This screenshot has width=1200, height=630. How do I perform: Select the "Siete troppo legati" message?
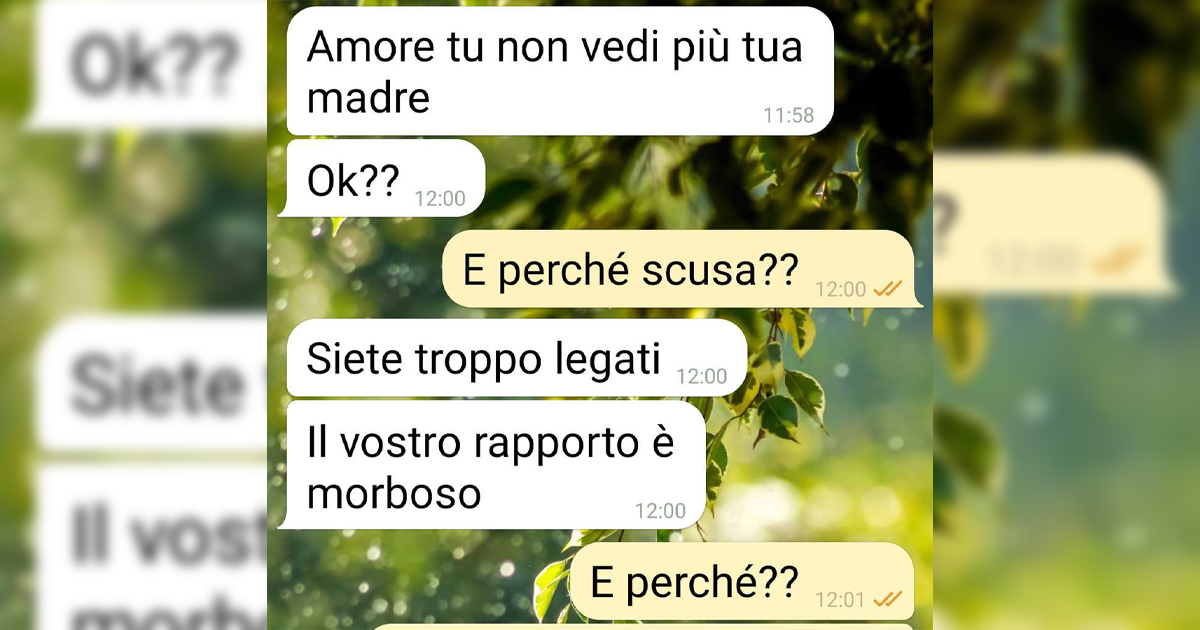point(517,358)
